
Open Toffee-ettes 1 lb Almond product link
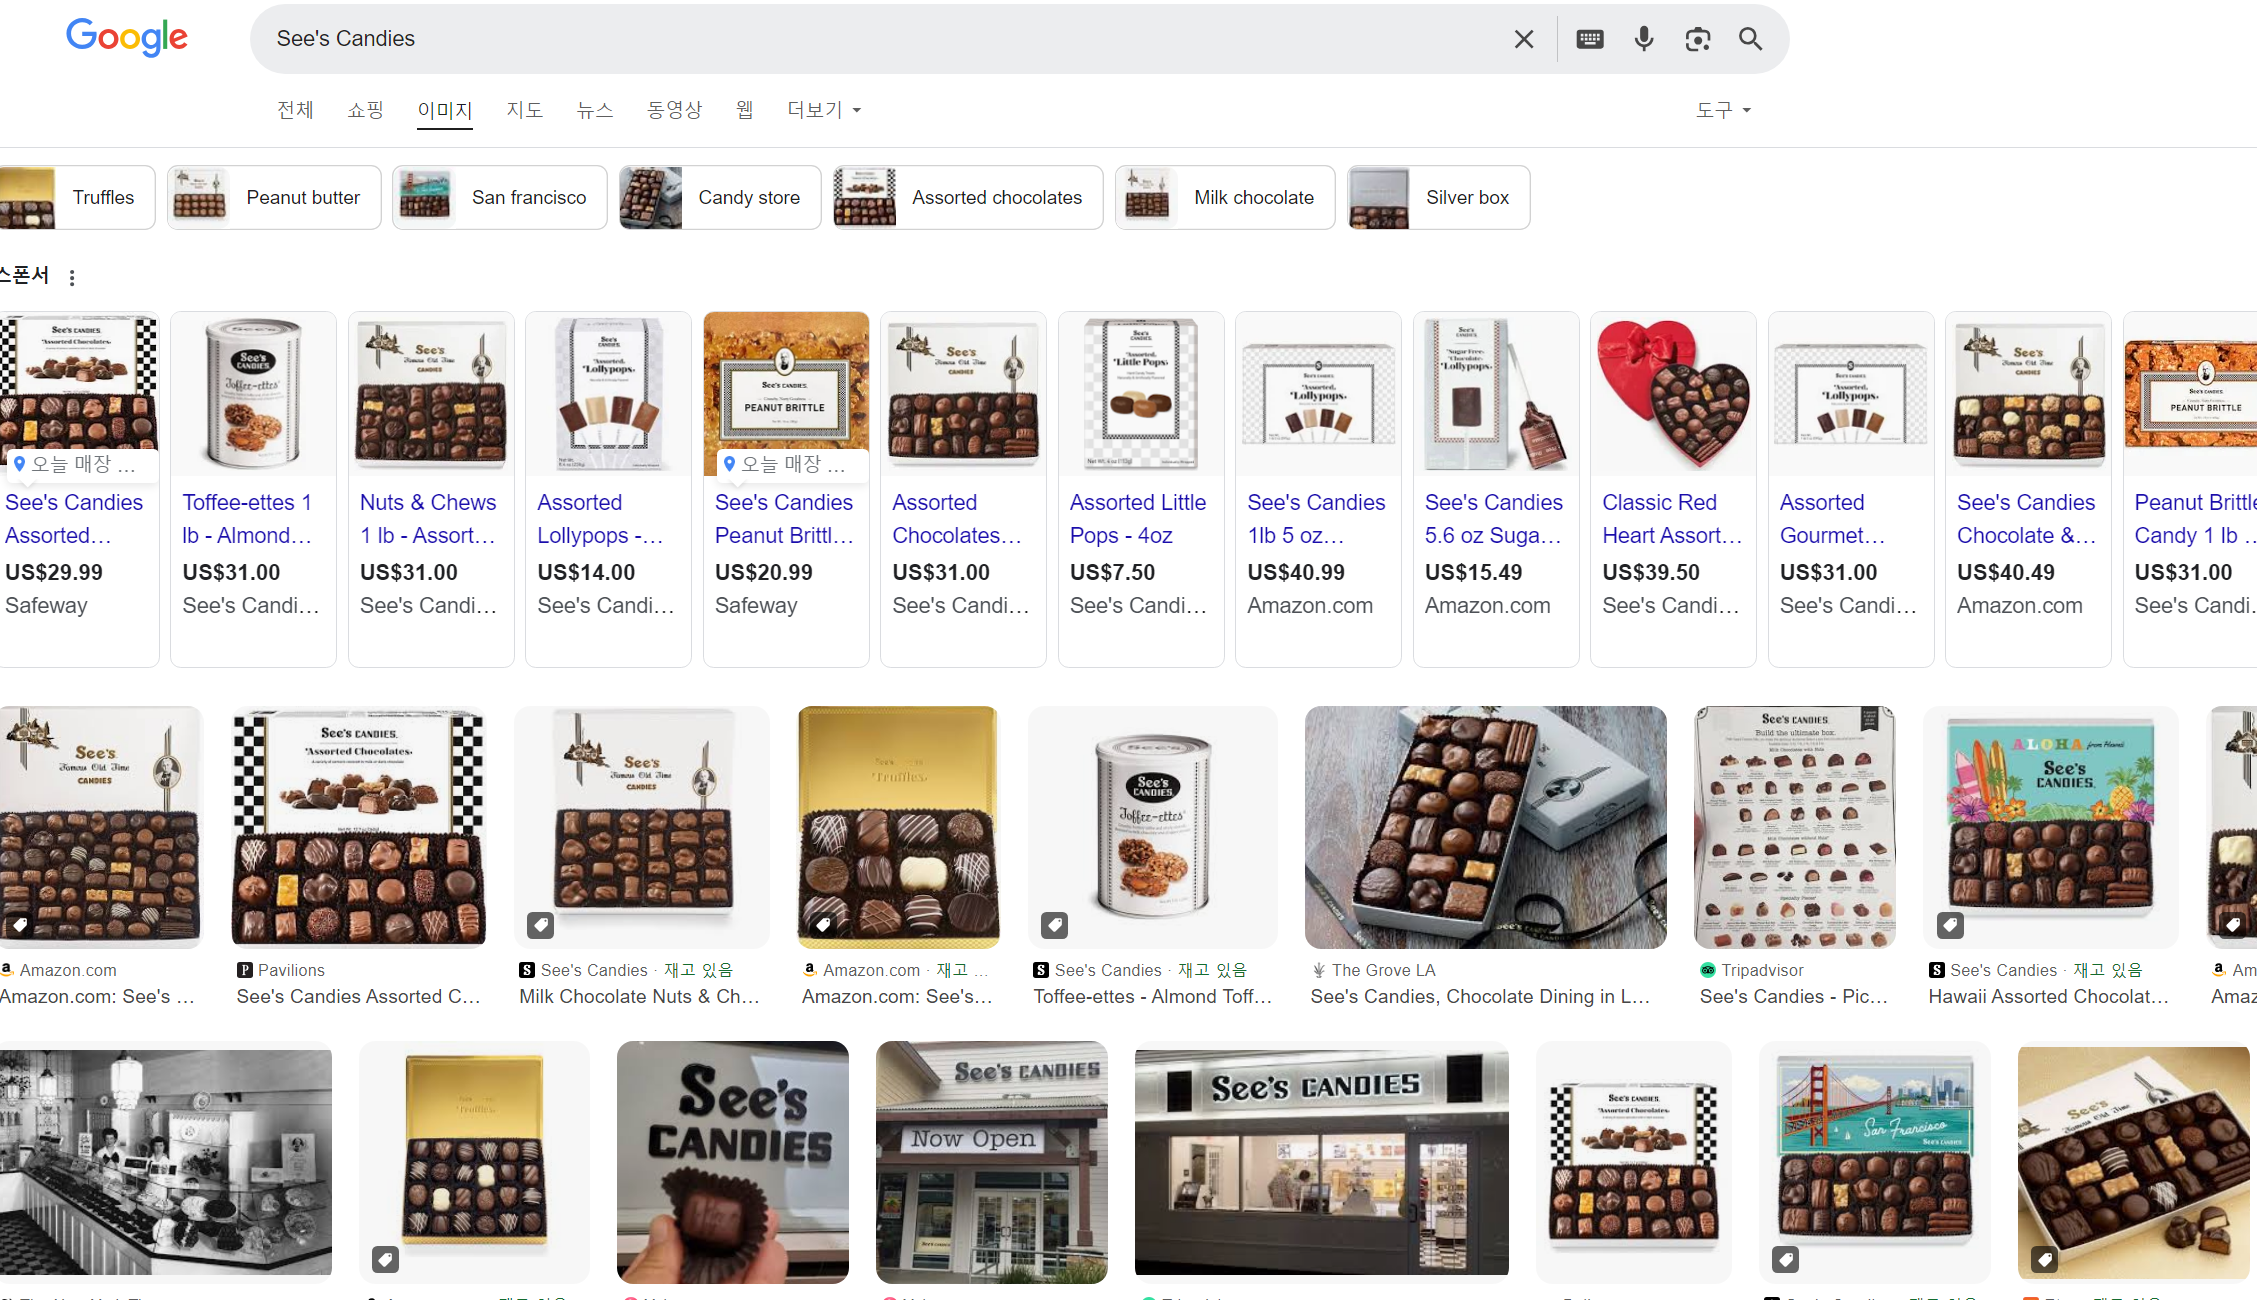tap(247, 519)
